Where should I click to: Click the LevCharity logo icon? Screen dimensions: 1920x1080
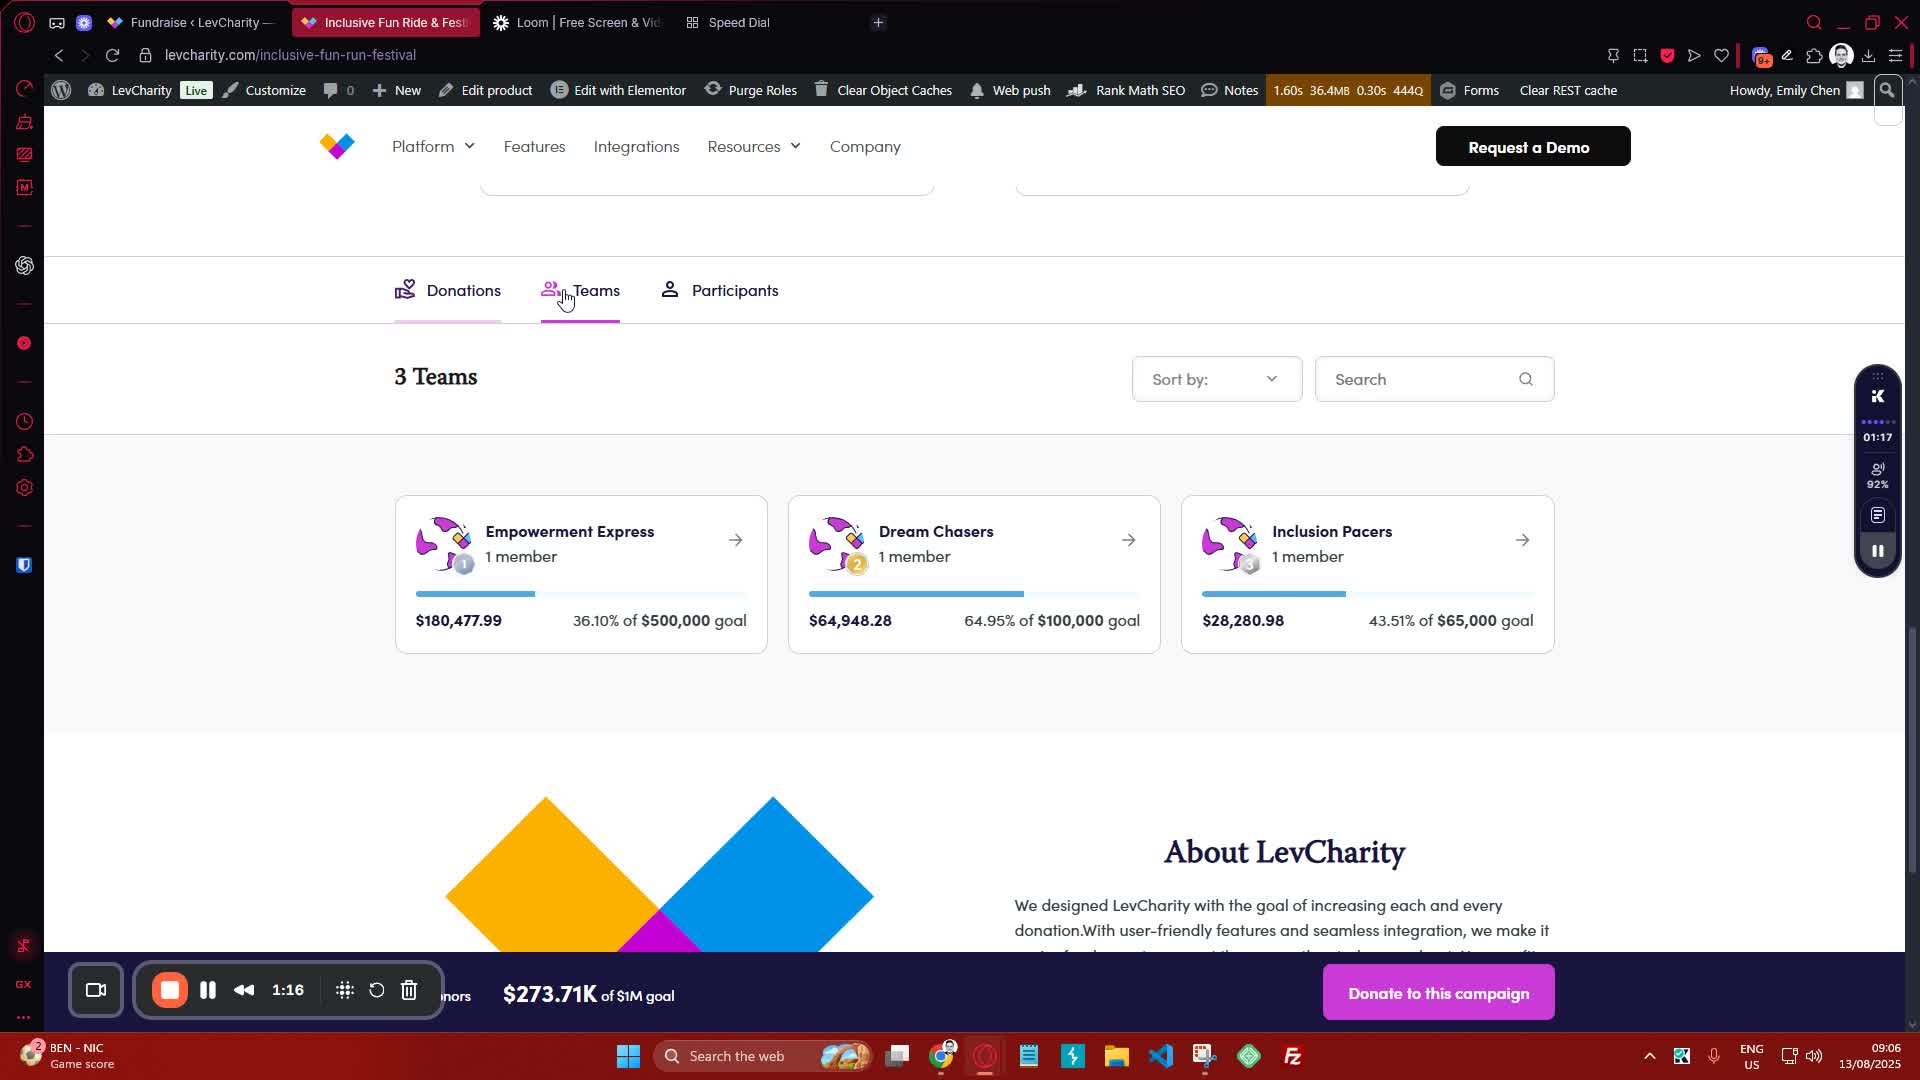[337, 146]
